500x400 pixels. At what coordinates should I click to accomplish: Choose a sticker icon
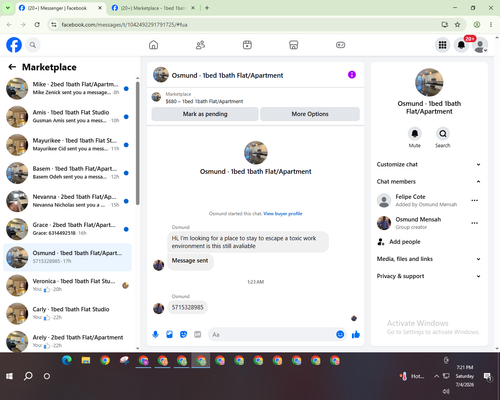[183, 334]
